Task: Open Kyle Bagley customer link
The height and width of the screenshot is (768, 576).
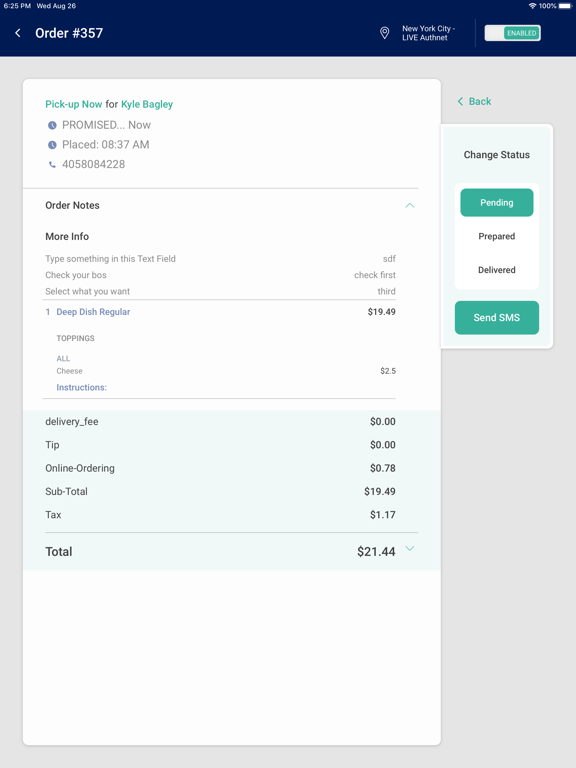Action: [x=147, y=104]
